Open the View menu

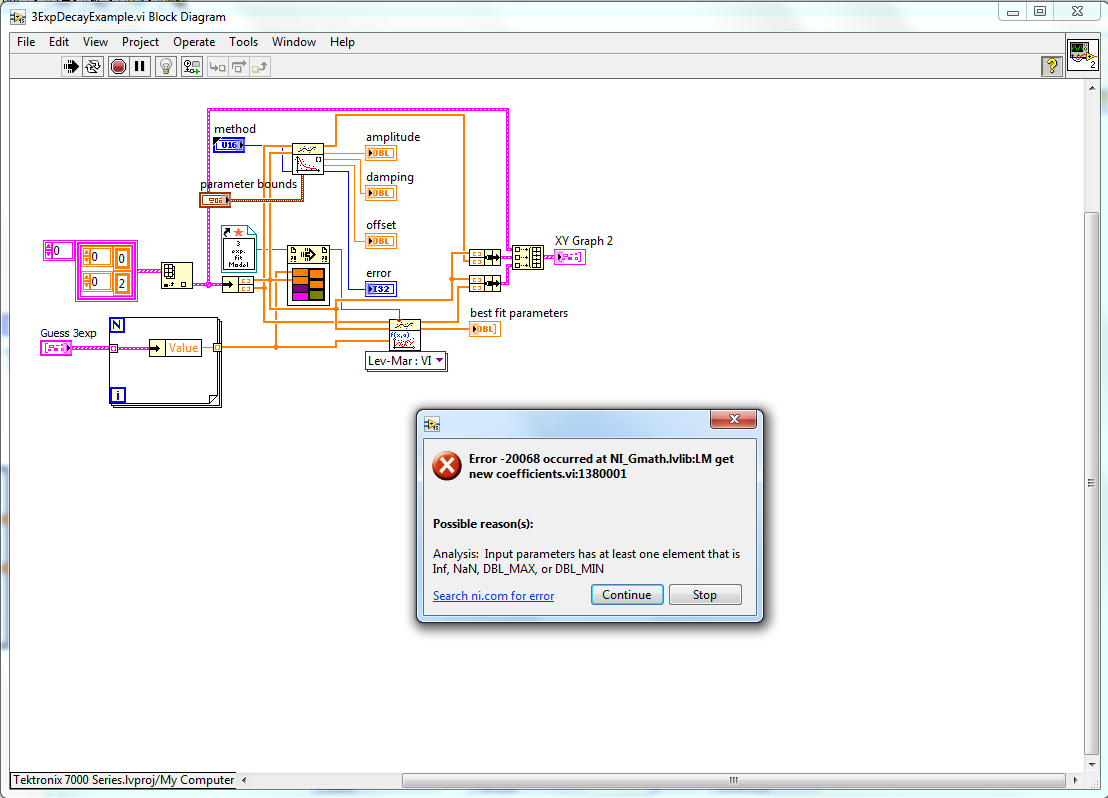[95, 42]
